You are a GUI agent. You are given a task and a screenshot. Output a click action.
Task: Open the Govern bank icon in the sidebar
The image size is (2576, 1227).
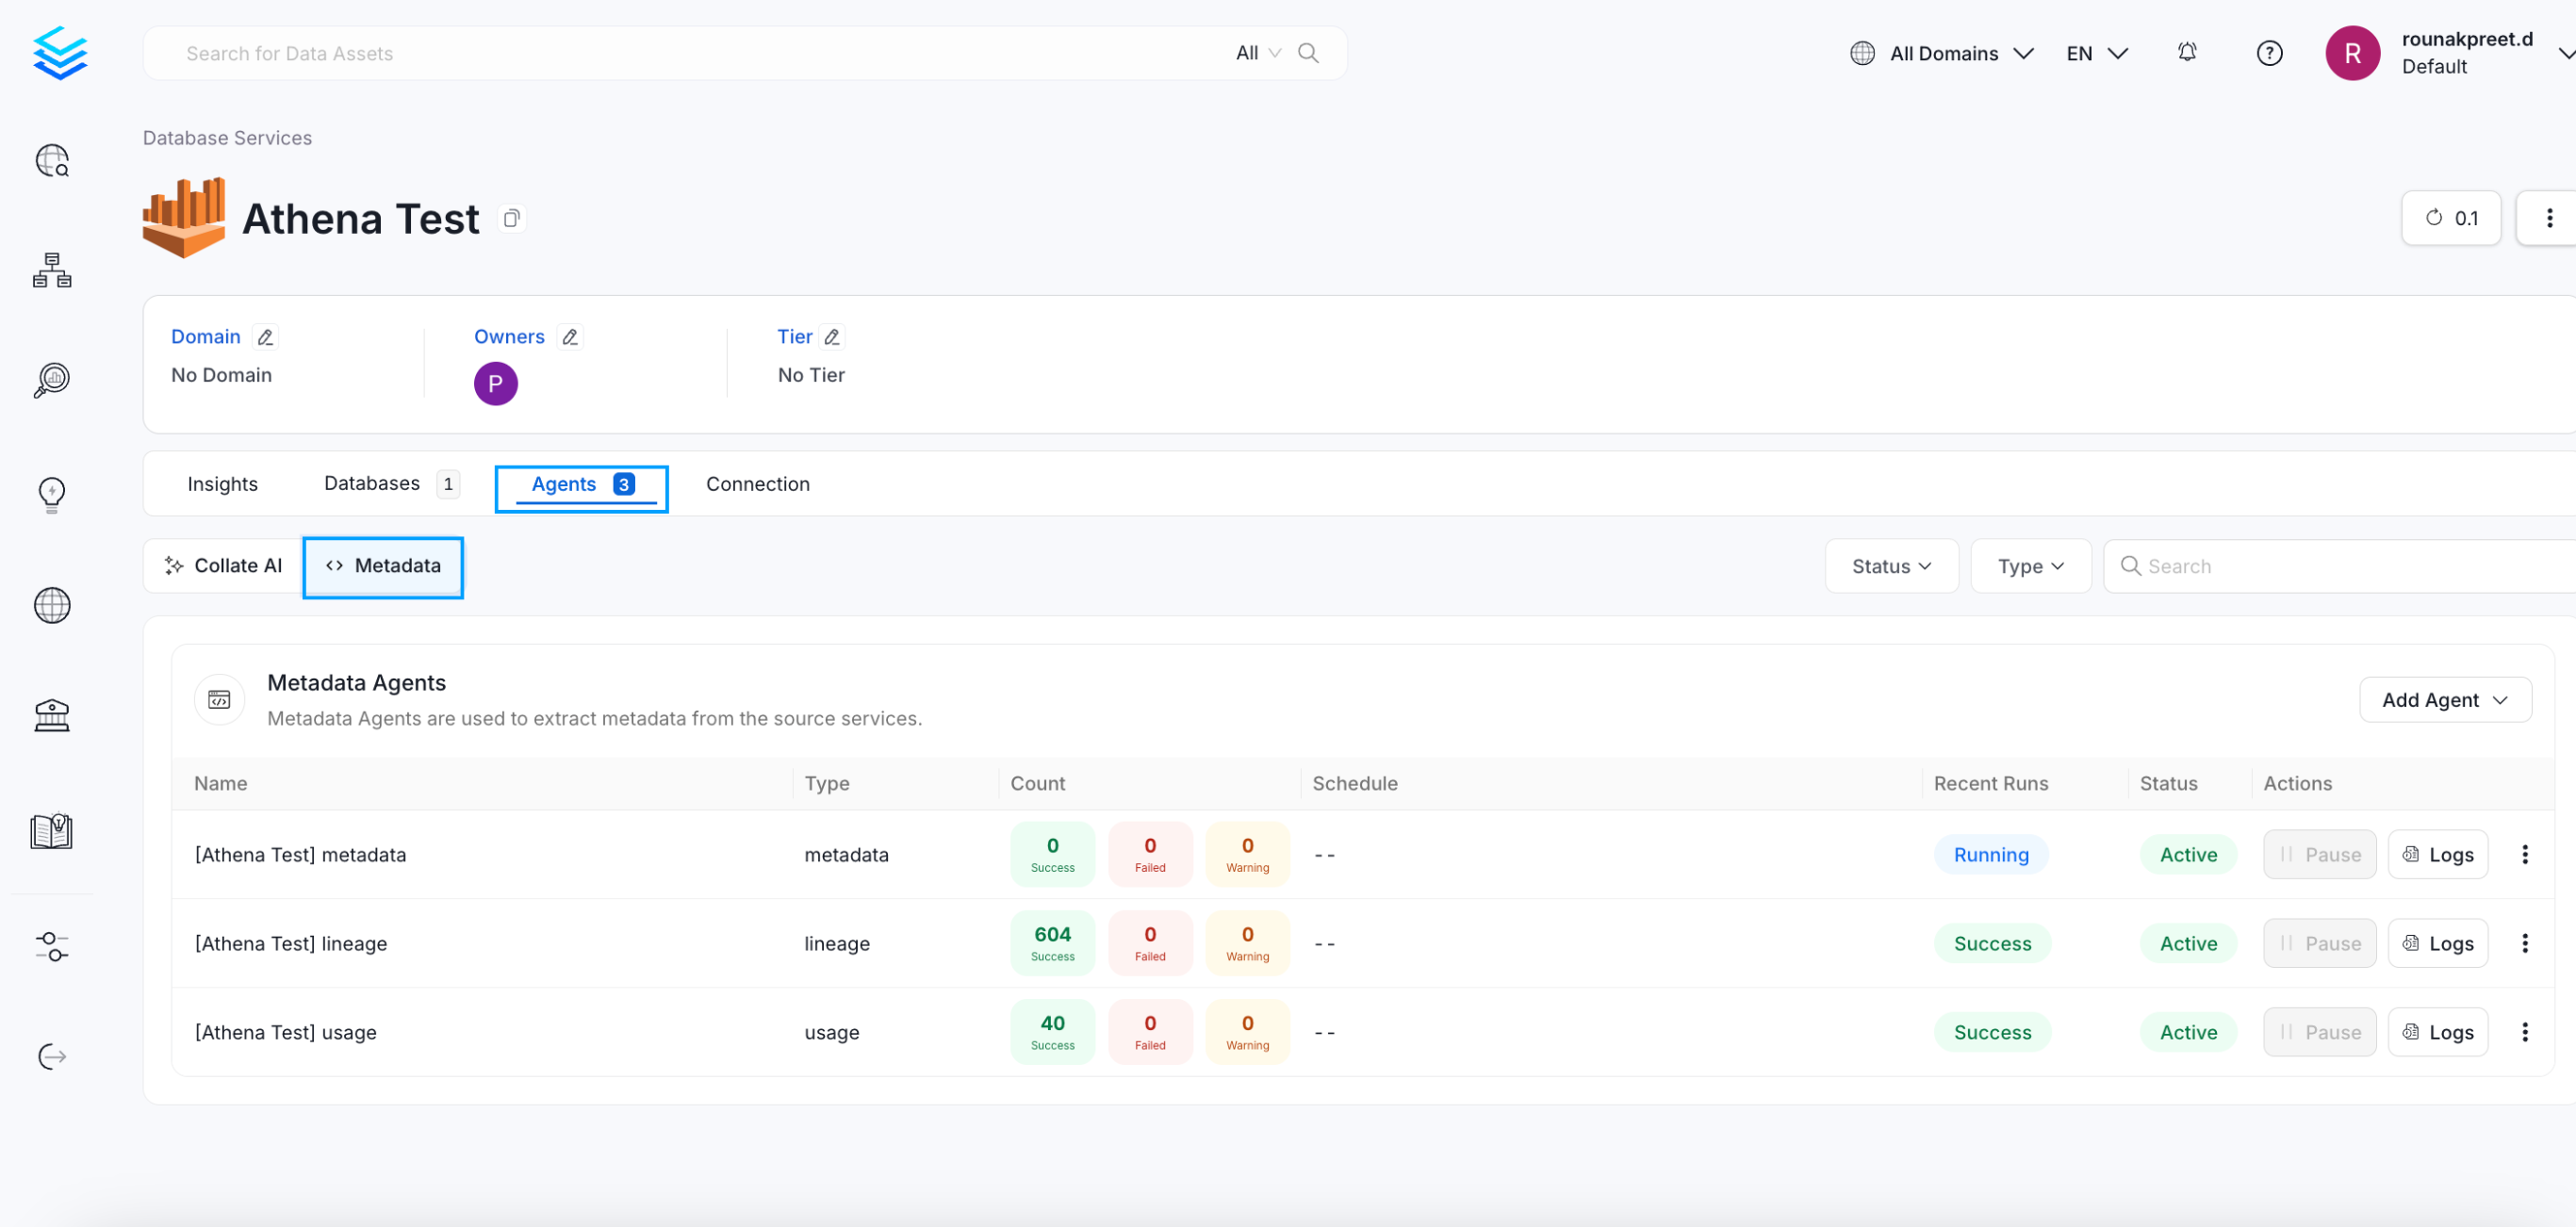[52, 714]
